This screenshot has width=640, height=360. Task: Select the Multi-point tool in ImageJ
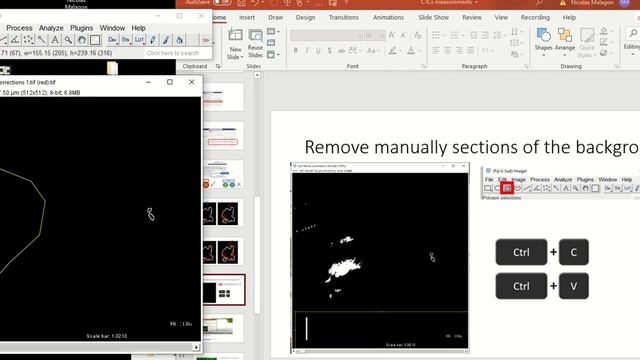(x=28, y=40)
